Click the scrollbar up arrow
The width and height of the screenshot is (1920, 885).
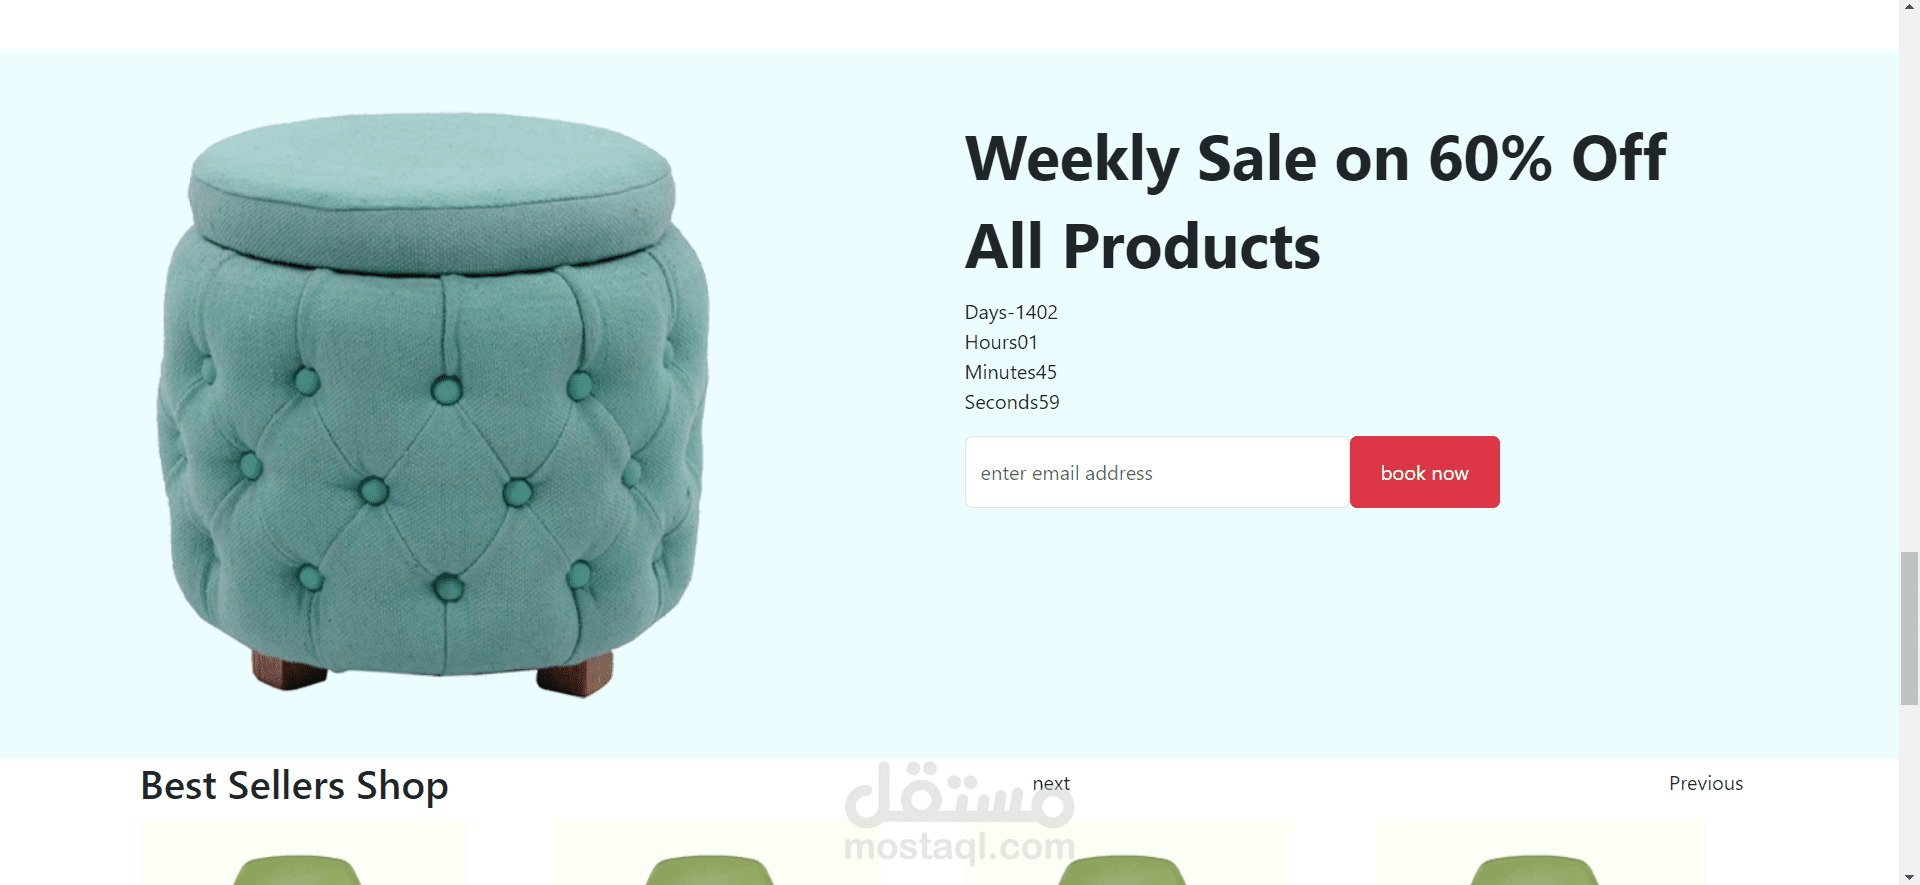pos(1909,5)
